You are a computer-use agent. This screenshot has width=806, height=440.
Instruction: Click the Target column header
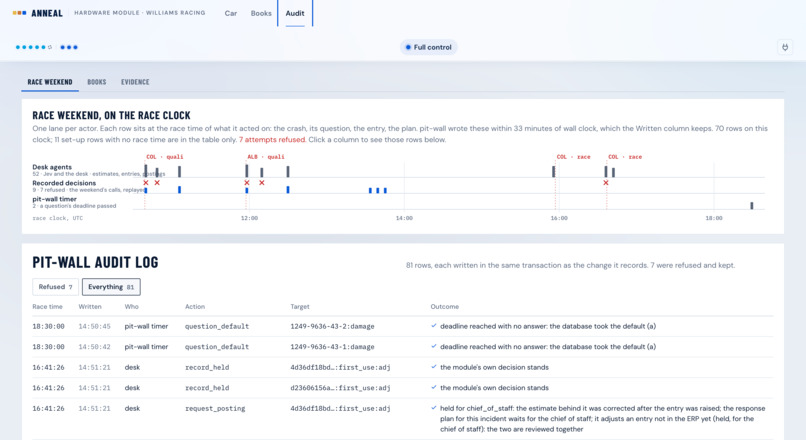coord(300,307)
